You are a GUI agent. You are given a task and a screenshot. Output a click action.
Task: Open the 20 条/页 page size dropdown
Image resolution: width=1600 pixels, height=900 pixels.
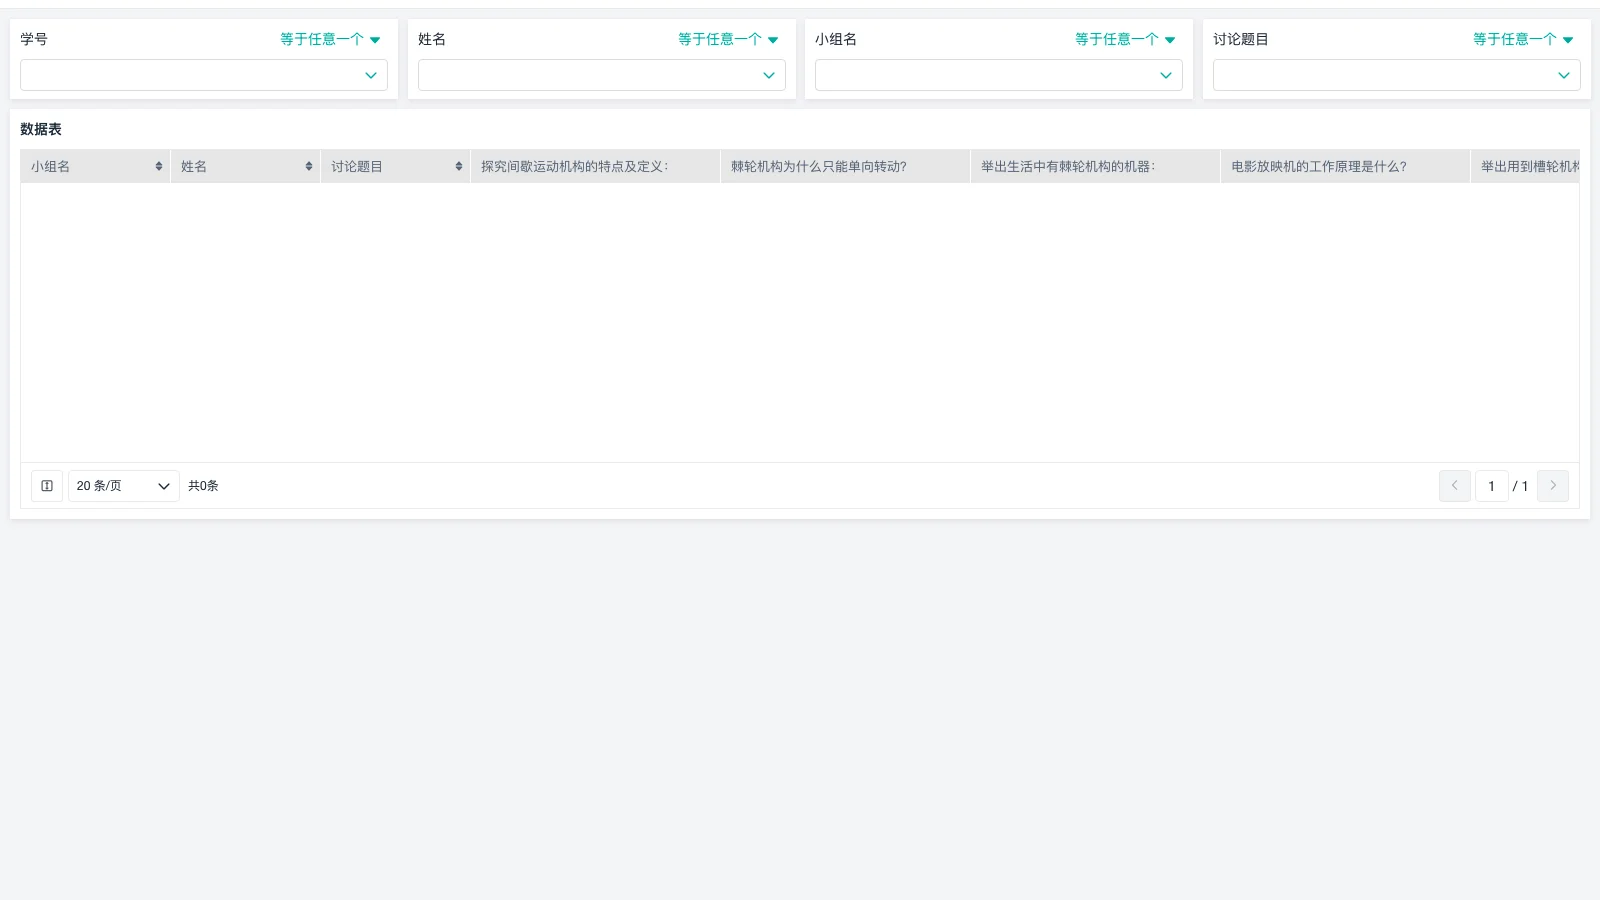coord(123,486)
